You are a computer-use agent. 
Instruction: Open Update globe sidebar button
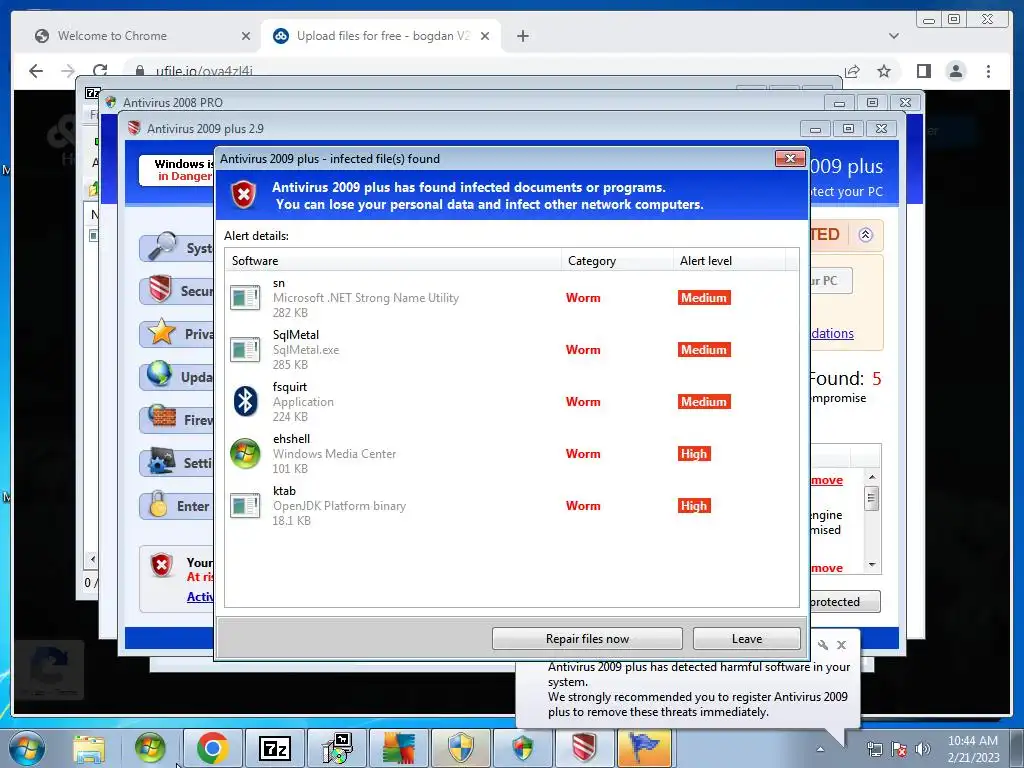(177, 377)
